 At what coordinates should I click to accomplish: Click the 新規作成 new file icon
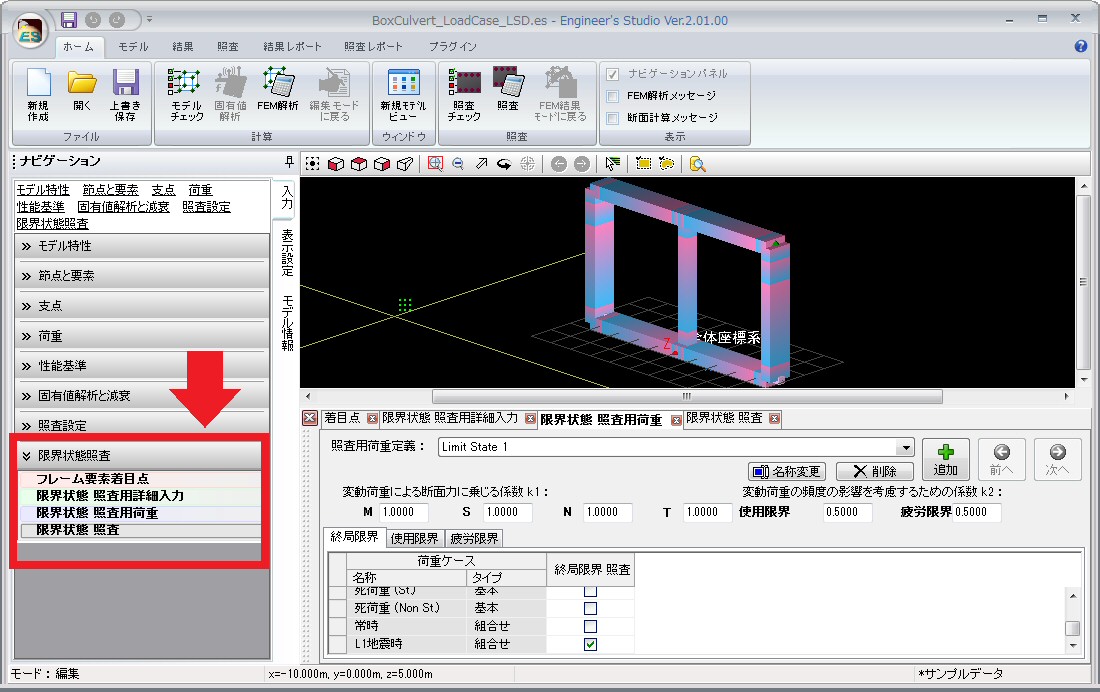coord(39,95)
